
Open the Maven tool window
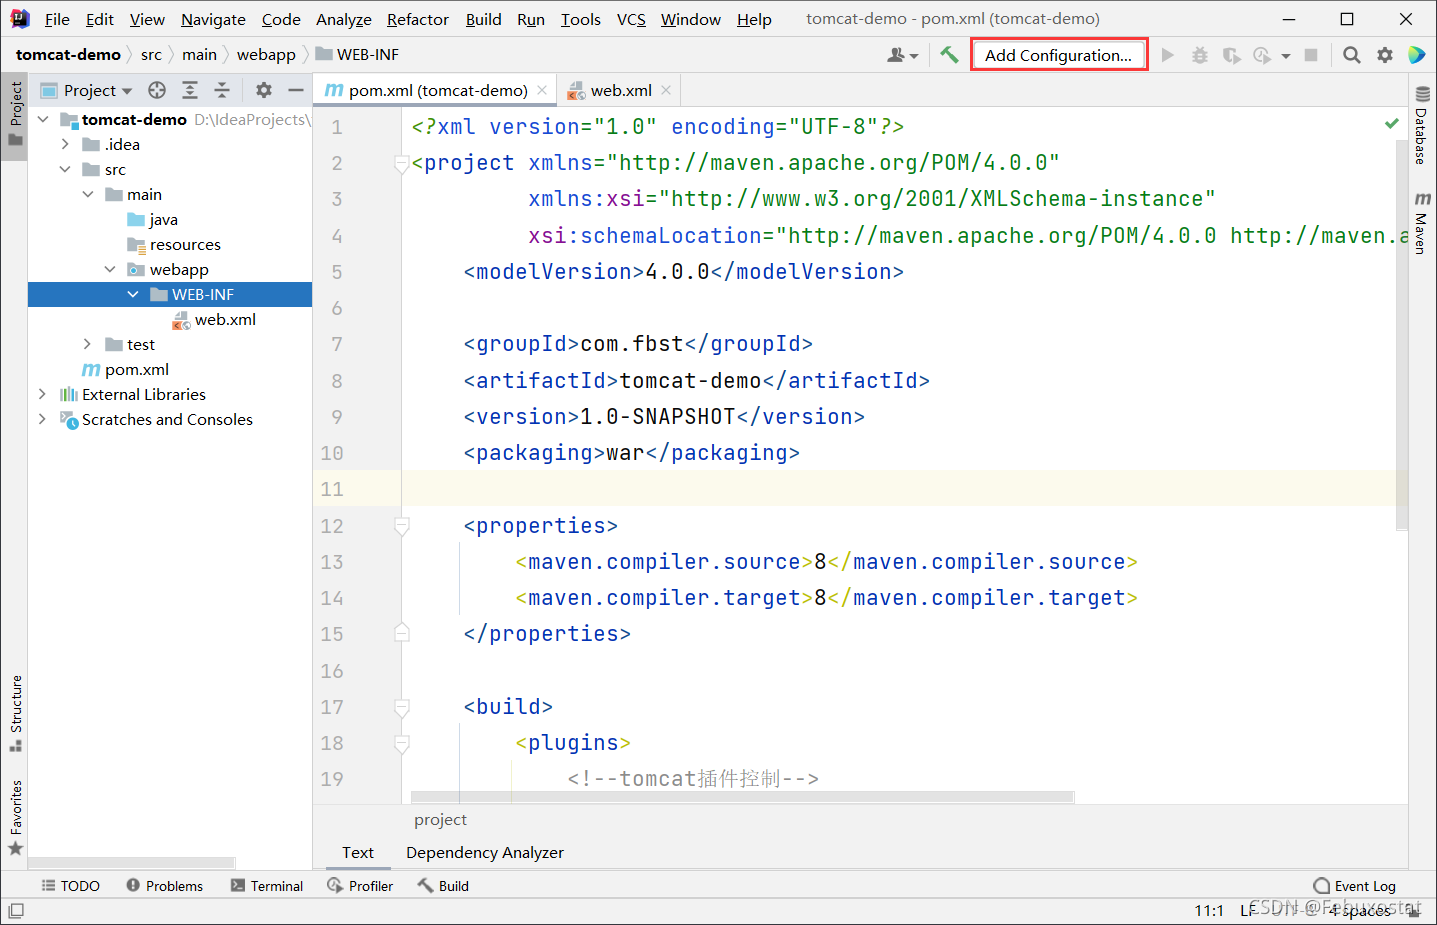coord(1422,223)
